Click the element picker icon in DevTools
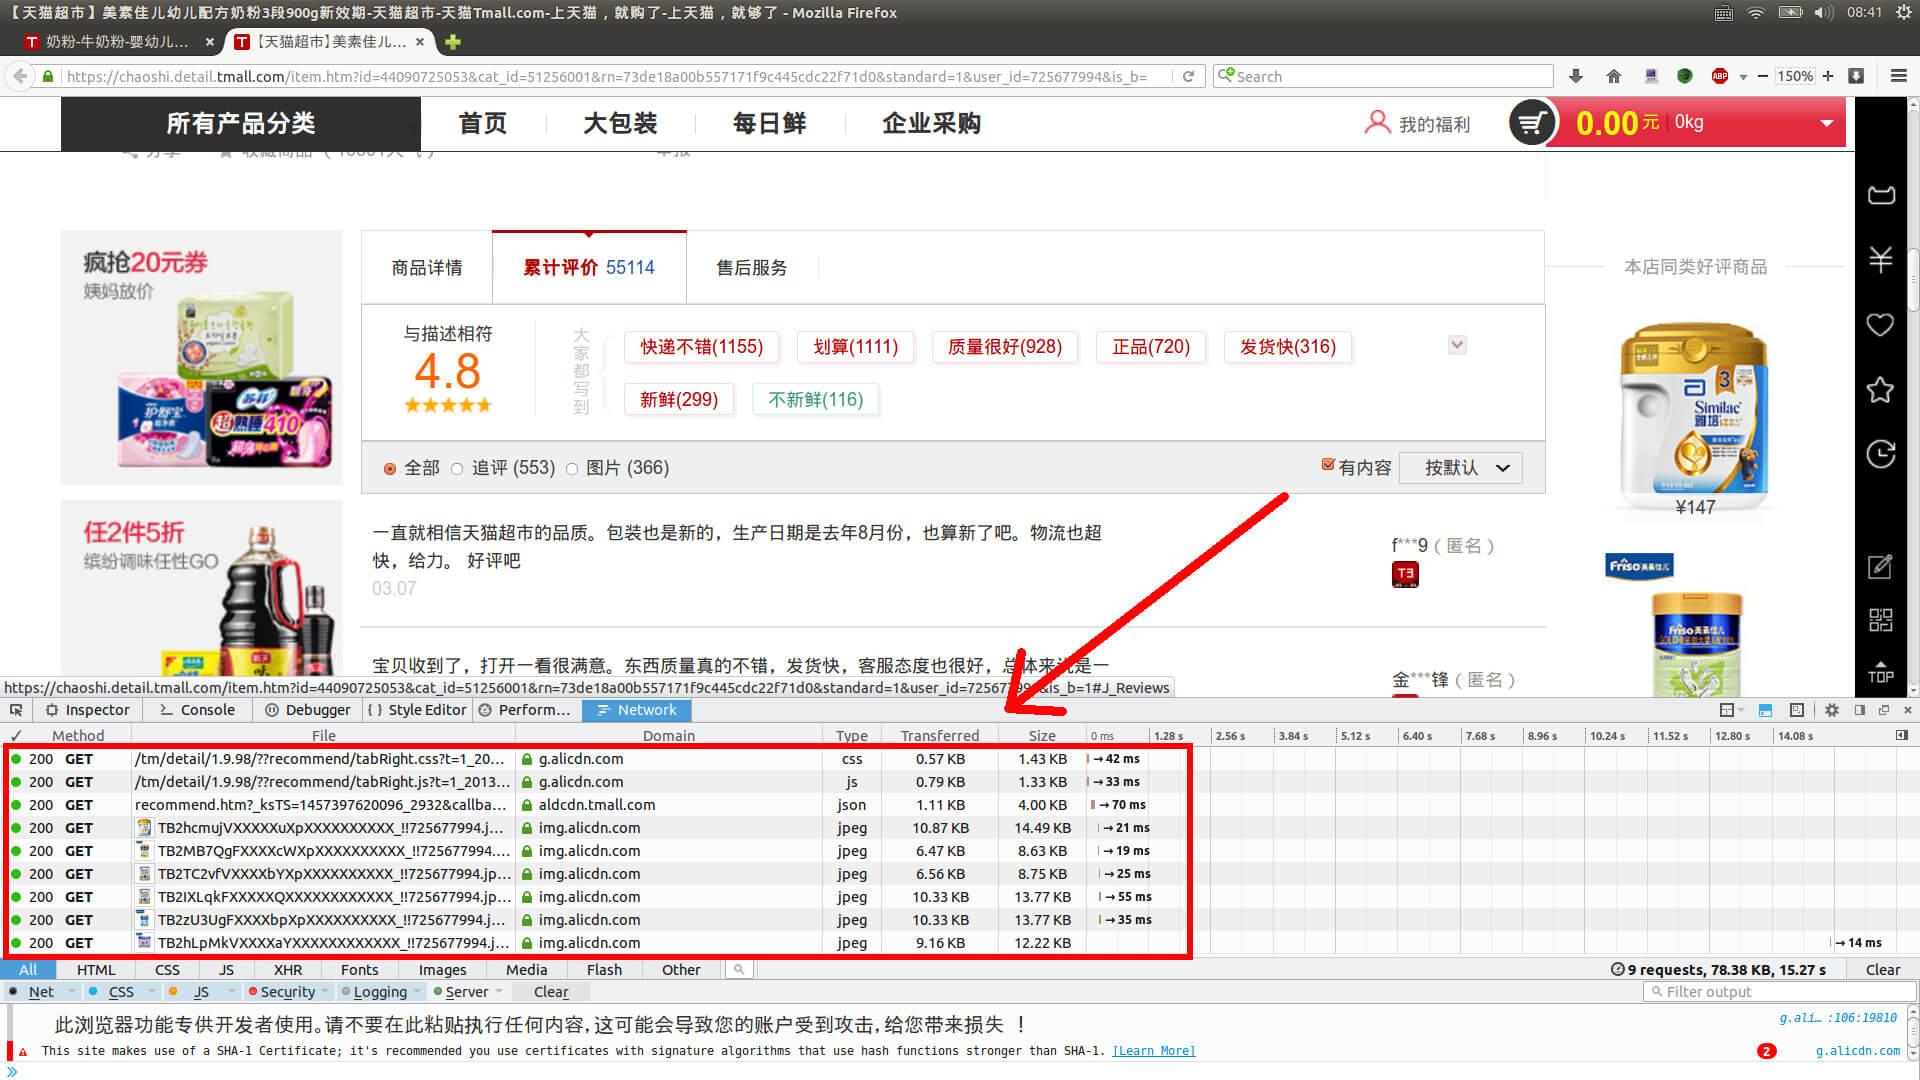Screen dimensions: 1920x1080 16,710
